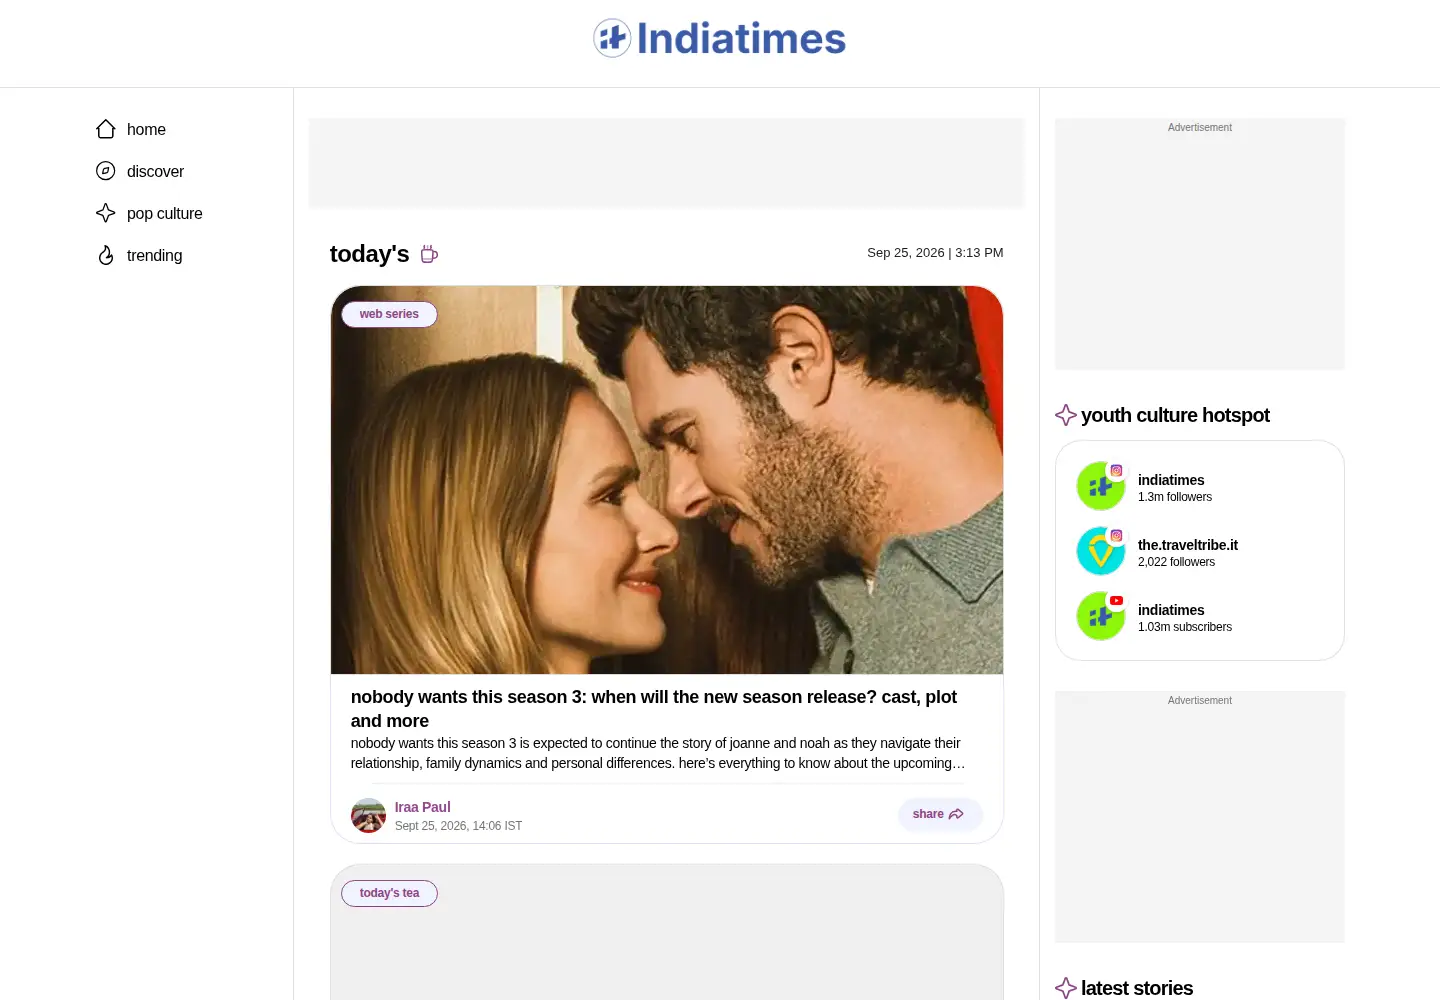
Task: Click indiatimes Instagram profile avatar
Action: [1101, 486]
